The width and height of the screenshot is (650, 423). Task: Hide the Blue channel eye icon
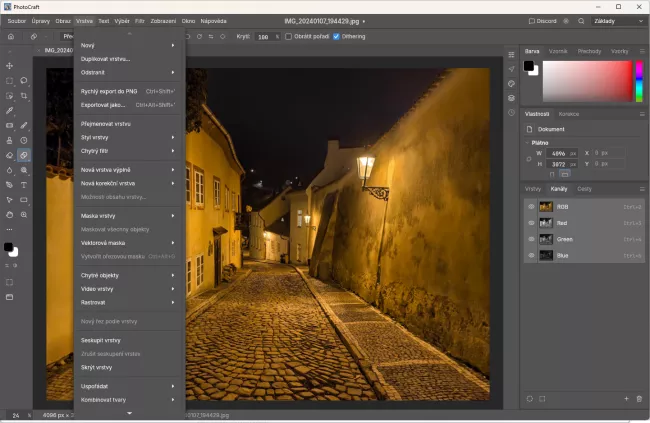coord(531,255)
